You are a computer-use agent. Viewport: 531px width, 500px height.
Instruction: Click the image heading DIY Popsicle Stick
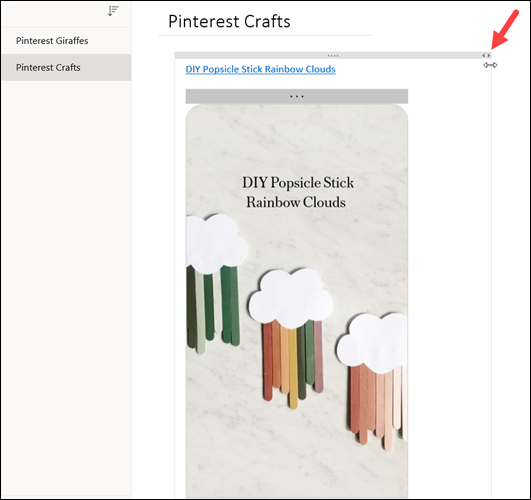(298, 183)
